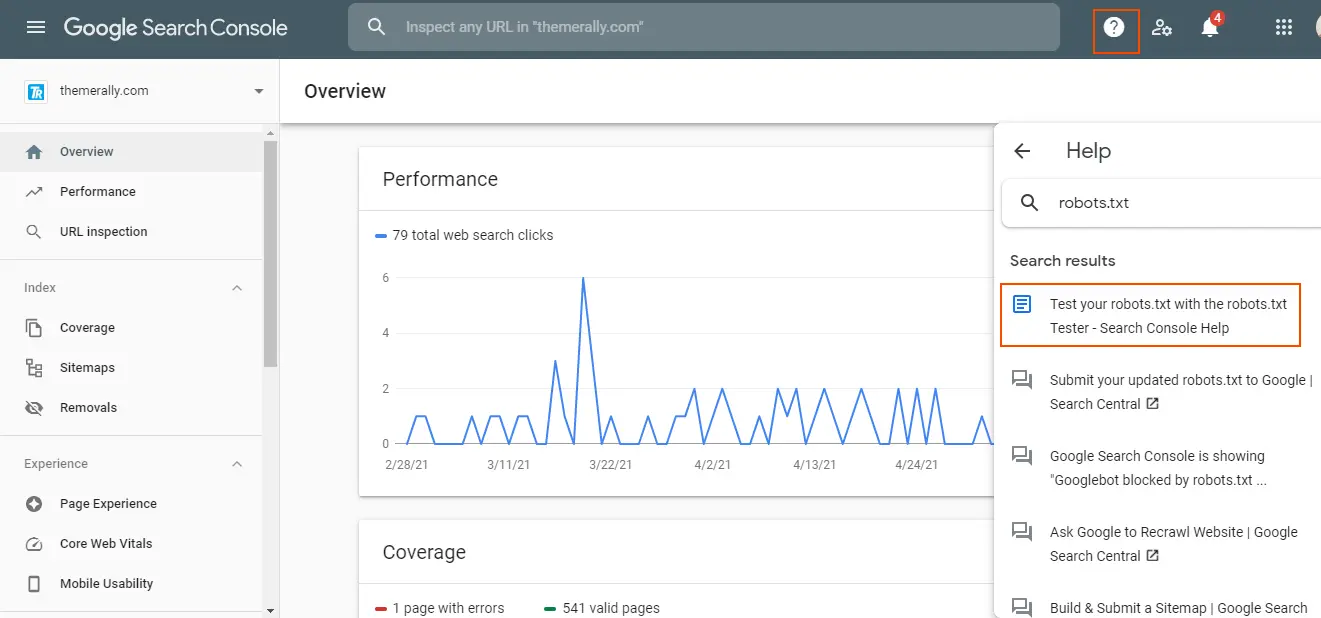Click forum icon beside Build & Submit a Sitemap

coord(1021,607)
